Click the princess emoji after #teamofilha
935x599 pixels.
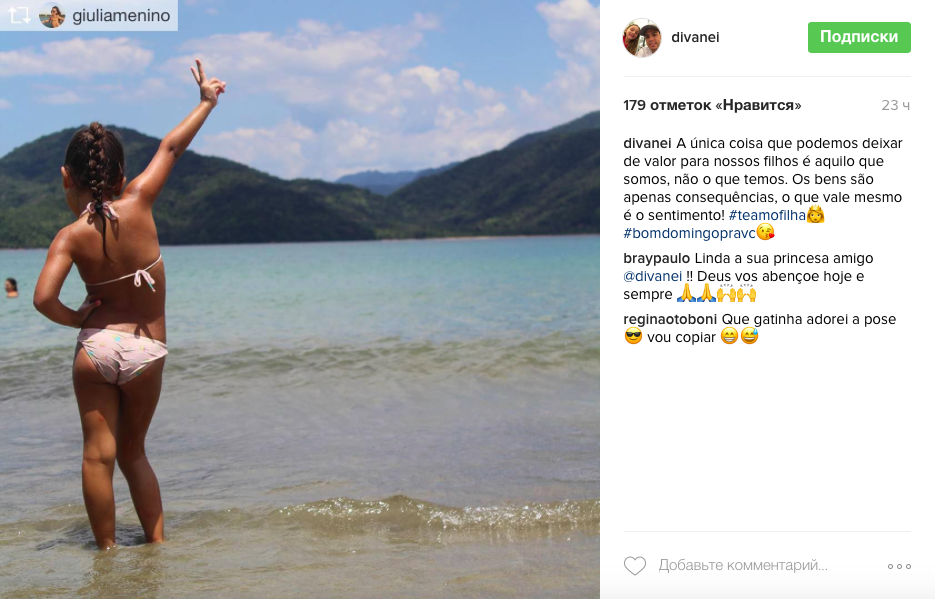click(815, 214)
